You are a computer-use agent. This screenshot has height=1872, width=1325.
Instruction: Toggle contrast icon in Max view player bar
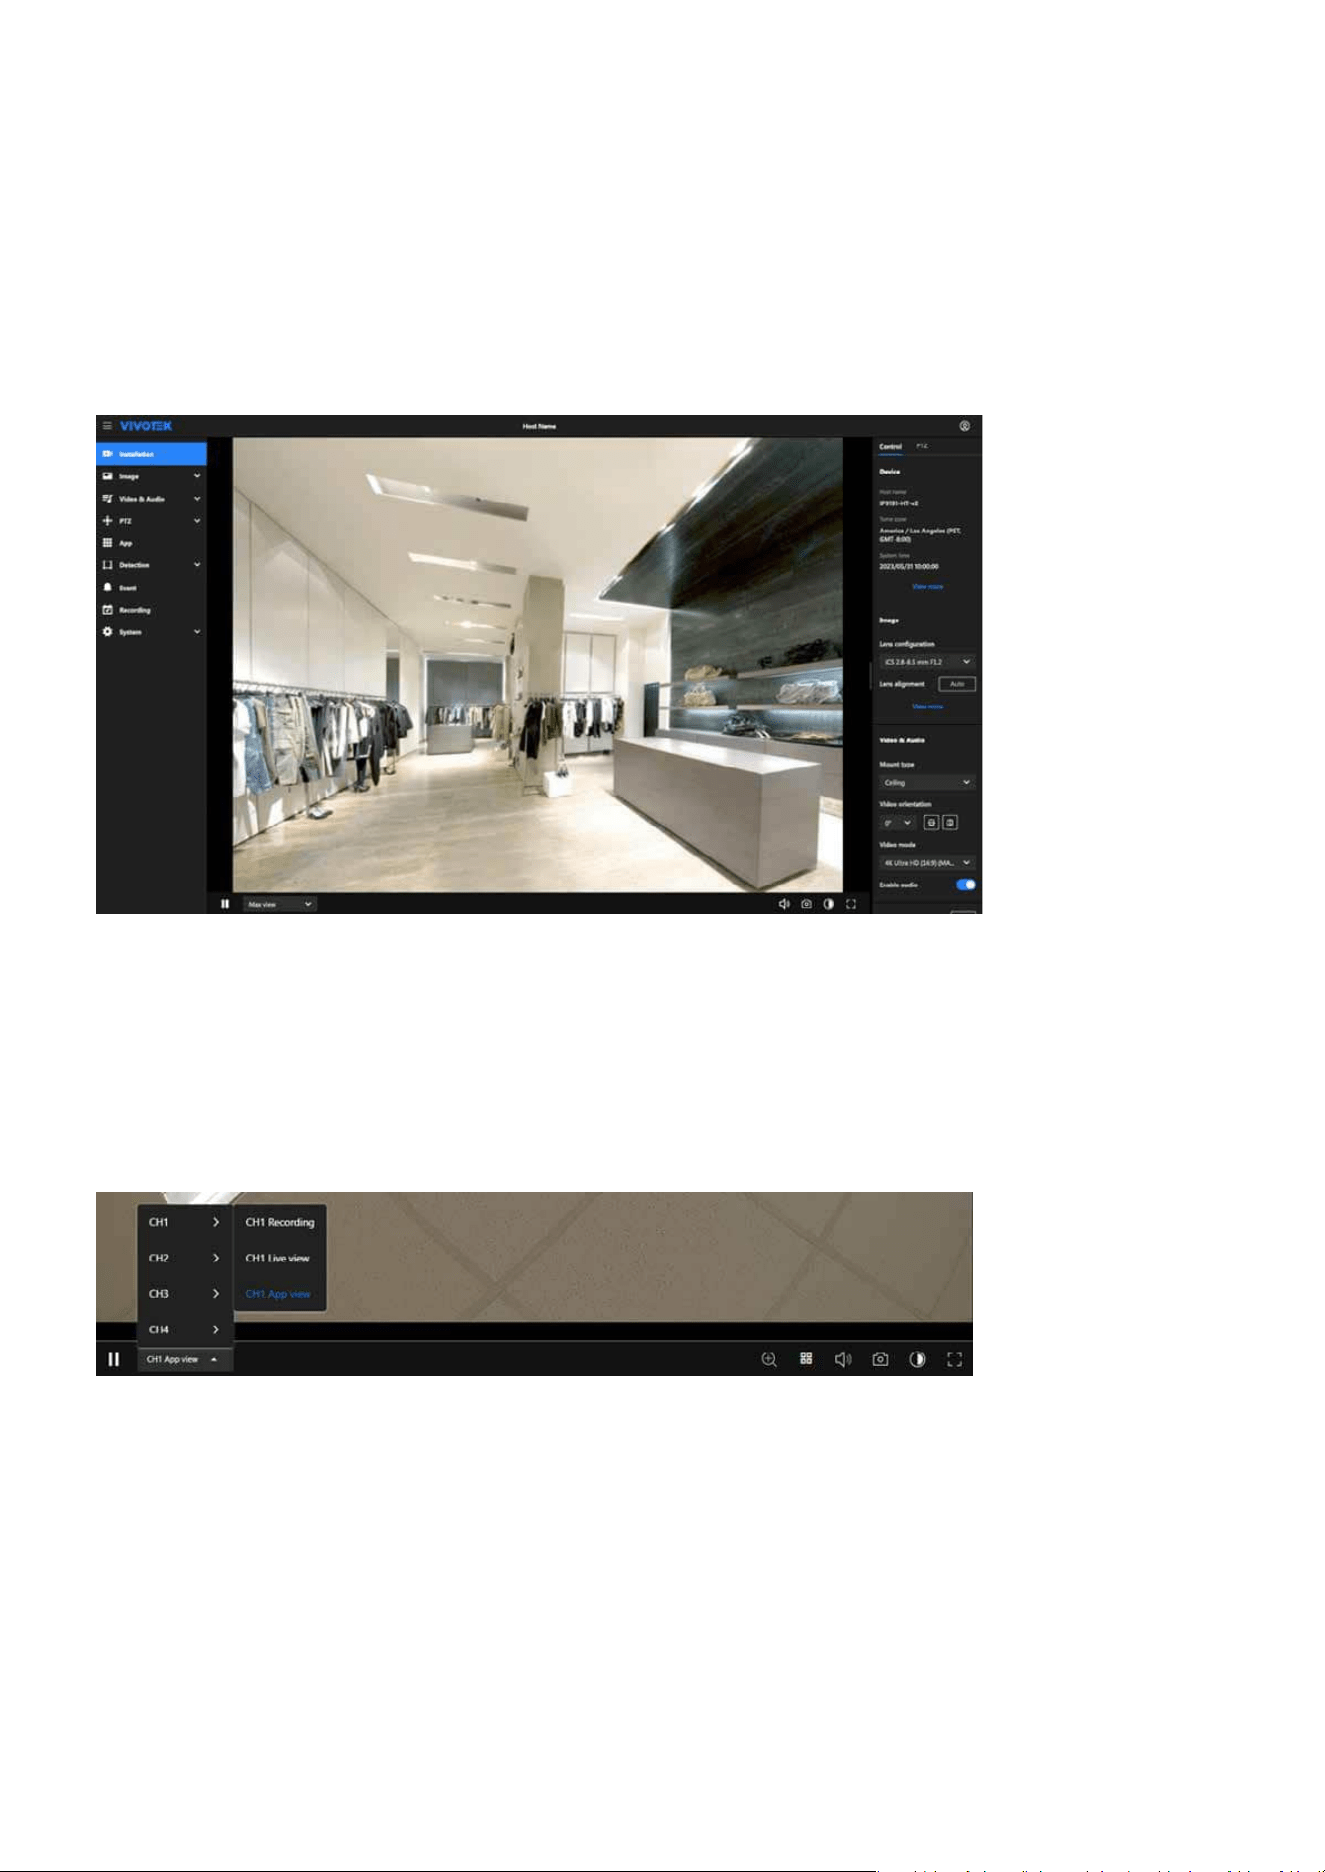[828, 904]
